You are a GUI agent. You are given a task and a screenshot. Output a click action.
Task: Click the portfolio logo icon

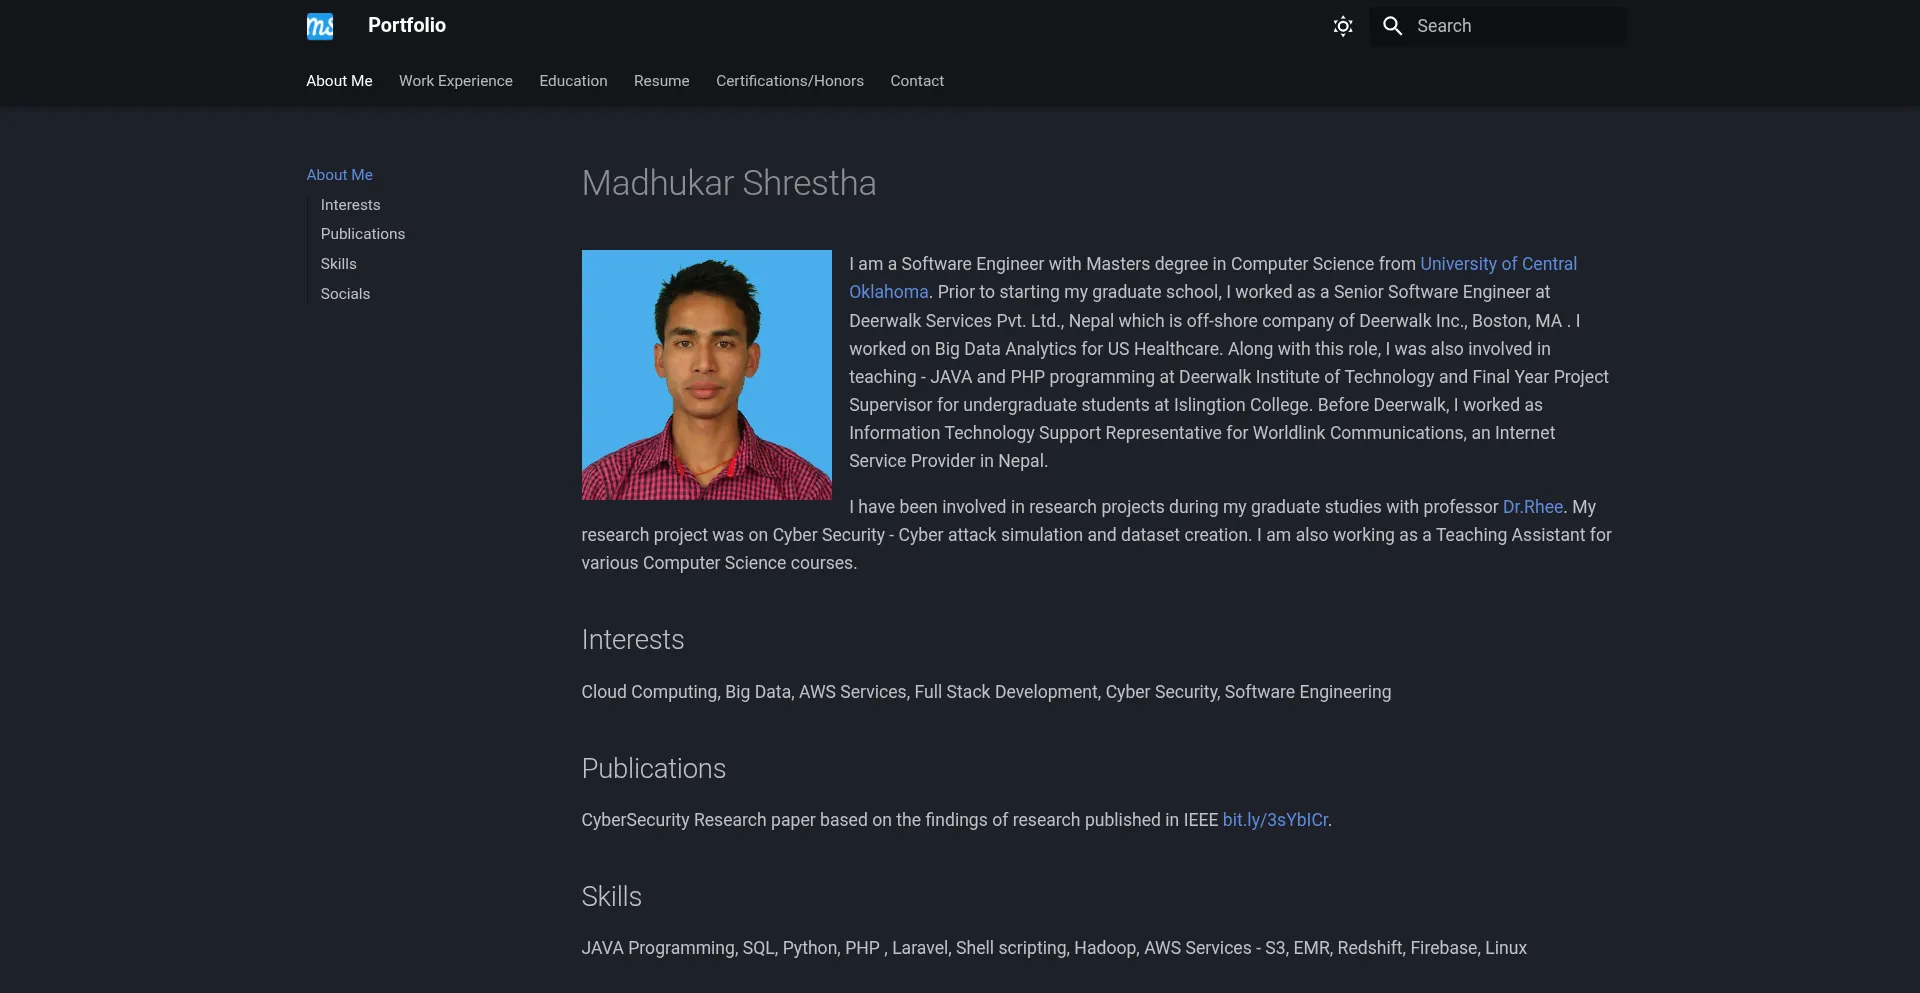[319, 25]
